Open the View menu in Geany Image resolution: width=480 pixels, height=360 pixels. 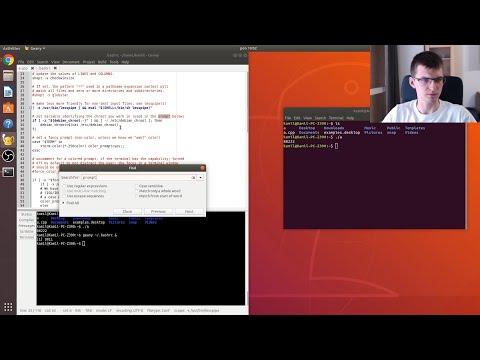point(55,62)
